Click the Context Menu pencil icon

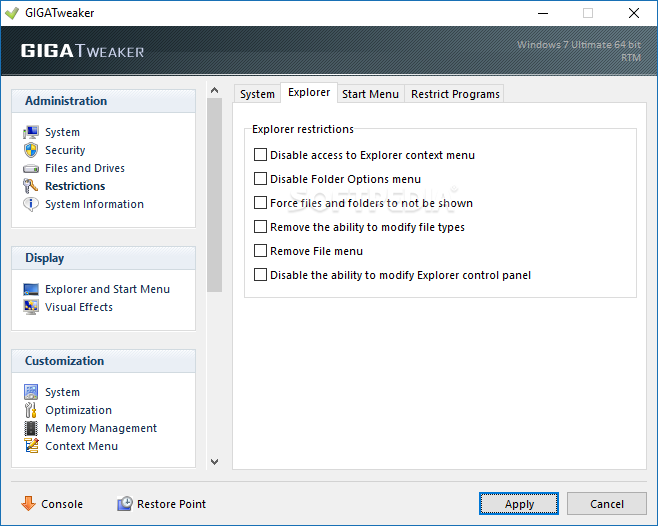pos(31,446)
